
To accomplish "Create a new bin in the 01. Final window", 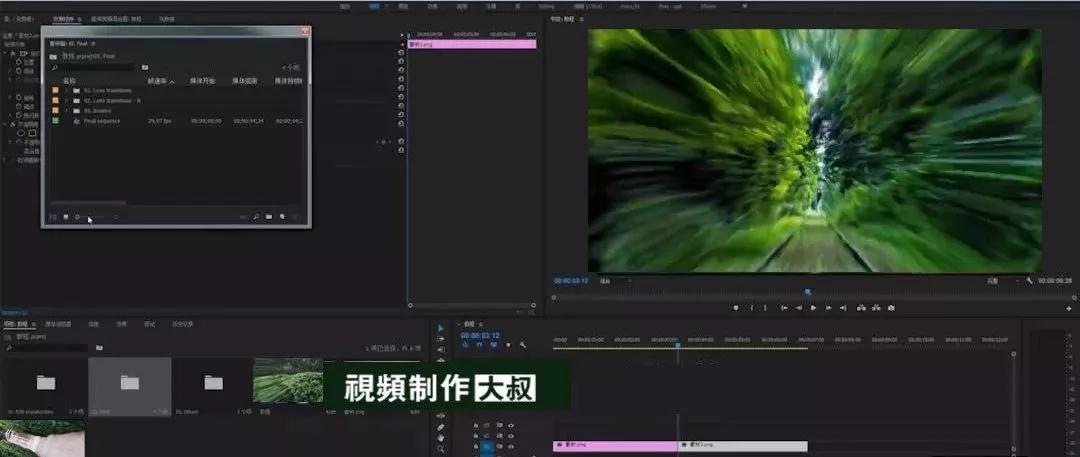I will click(x=269, y=217).
